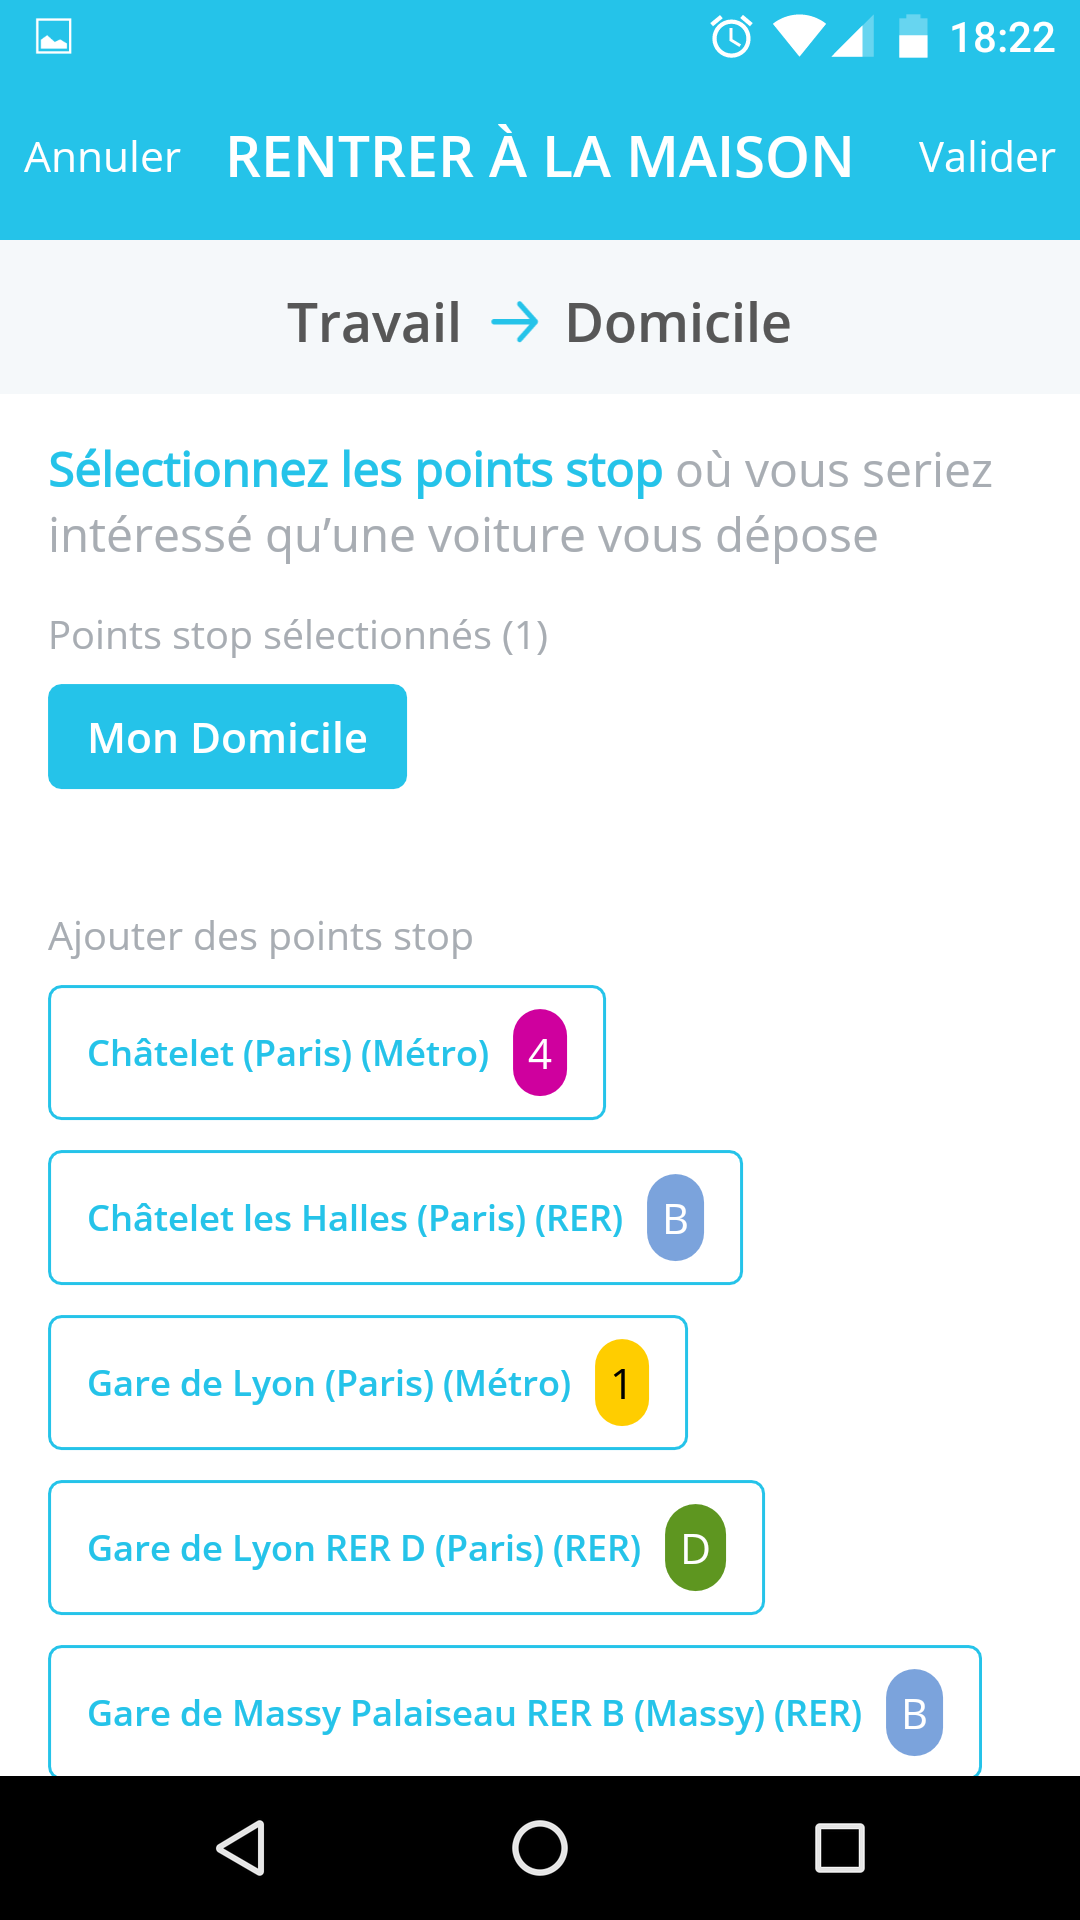Image resolution: width=1080 pixels, height=1920 pixels.
Task: Select Gare de Lyon (Paris) (Métro) stop
Action: click(x=329, y=1383)
